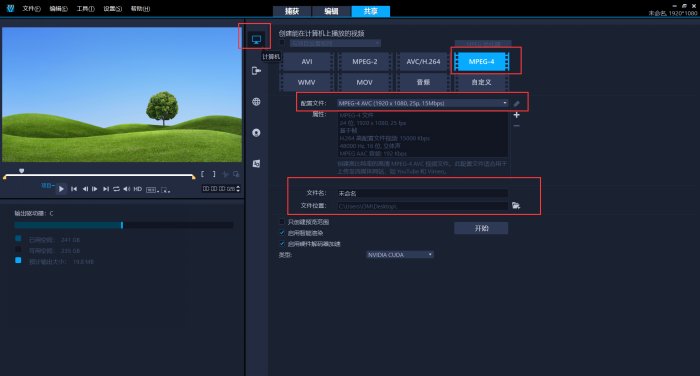Toggle loop playback
Screen dimensions: 700x376
pos(116,189)
